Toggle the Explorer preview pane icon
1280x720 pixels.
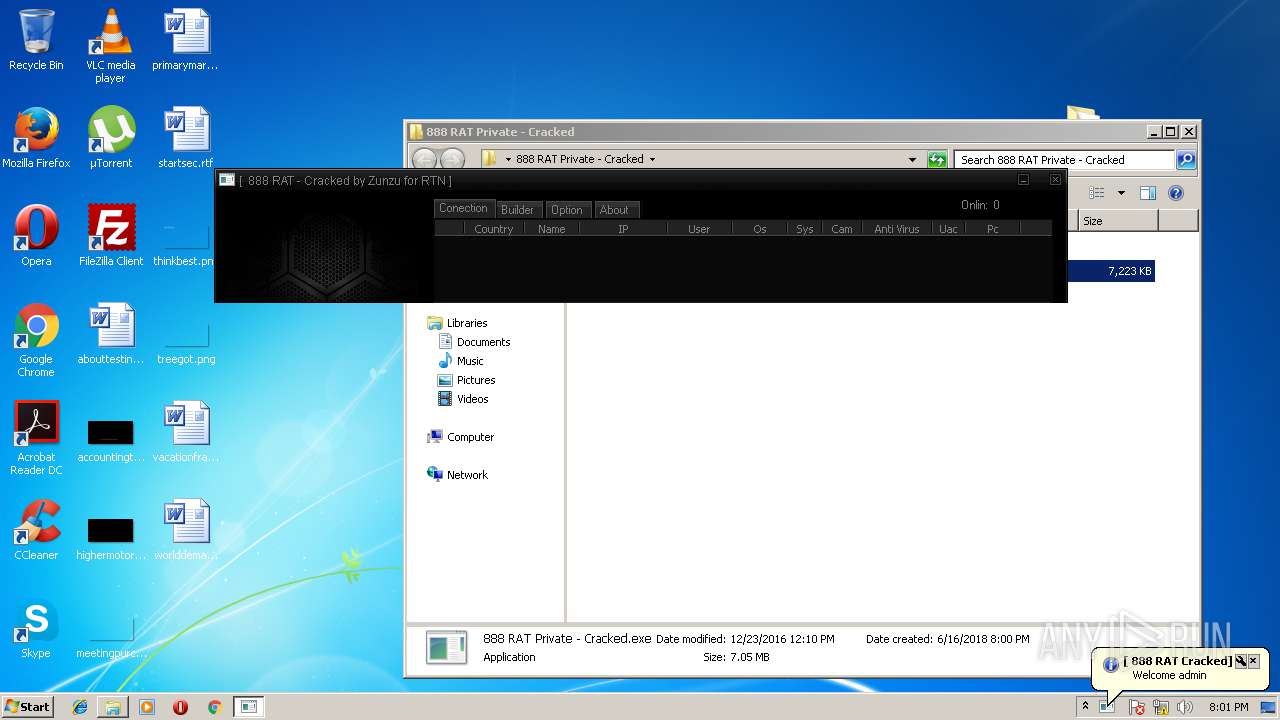tap(1148, 193)
